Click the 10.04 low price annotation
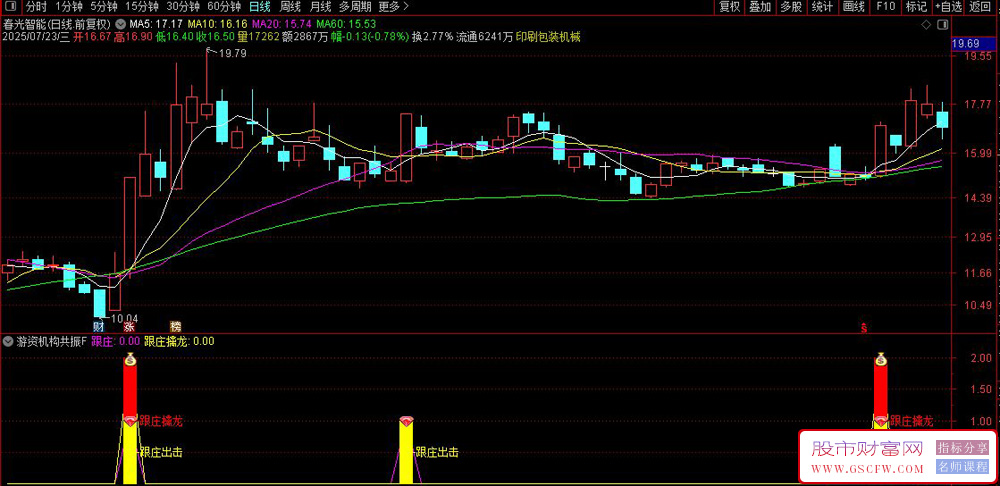1000x486 pixels. pyautogui.click(x=124, y=318)
